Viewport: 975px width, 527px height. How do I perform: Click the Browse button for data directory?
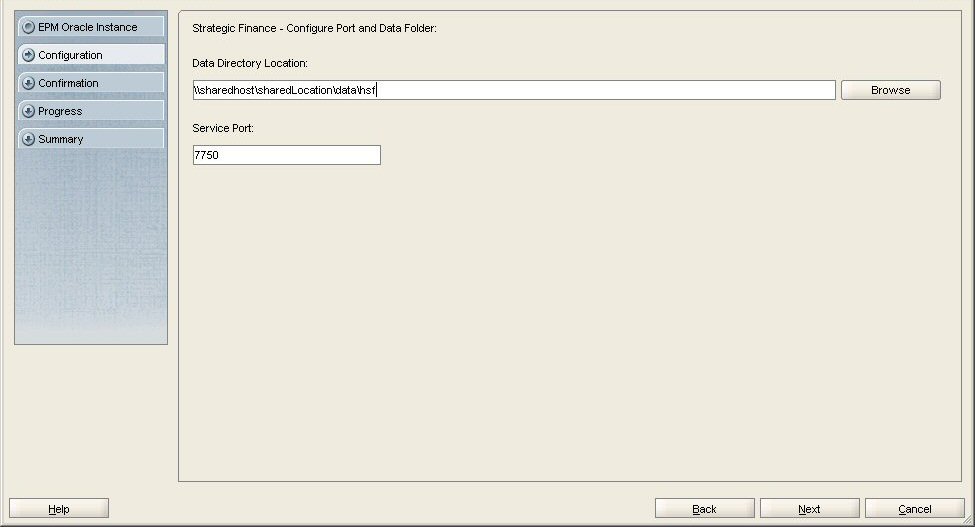[890, 90]
